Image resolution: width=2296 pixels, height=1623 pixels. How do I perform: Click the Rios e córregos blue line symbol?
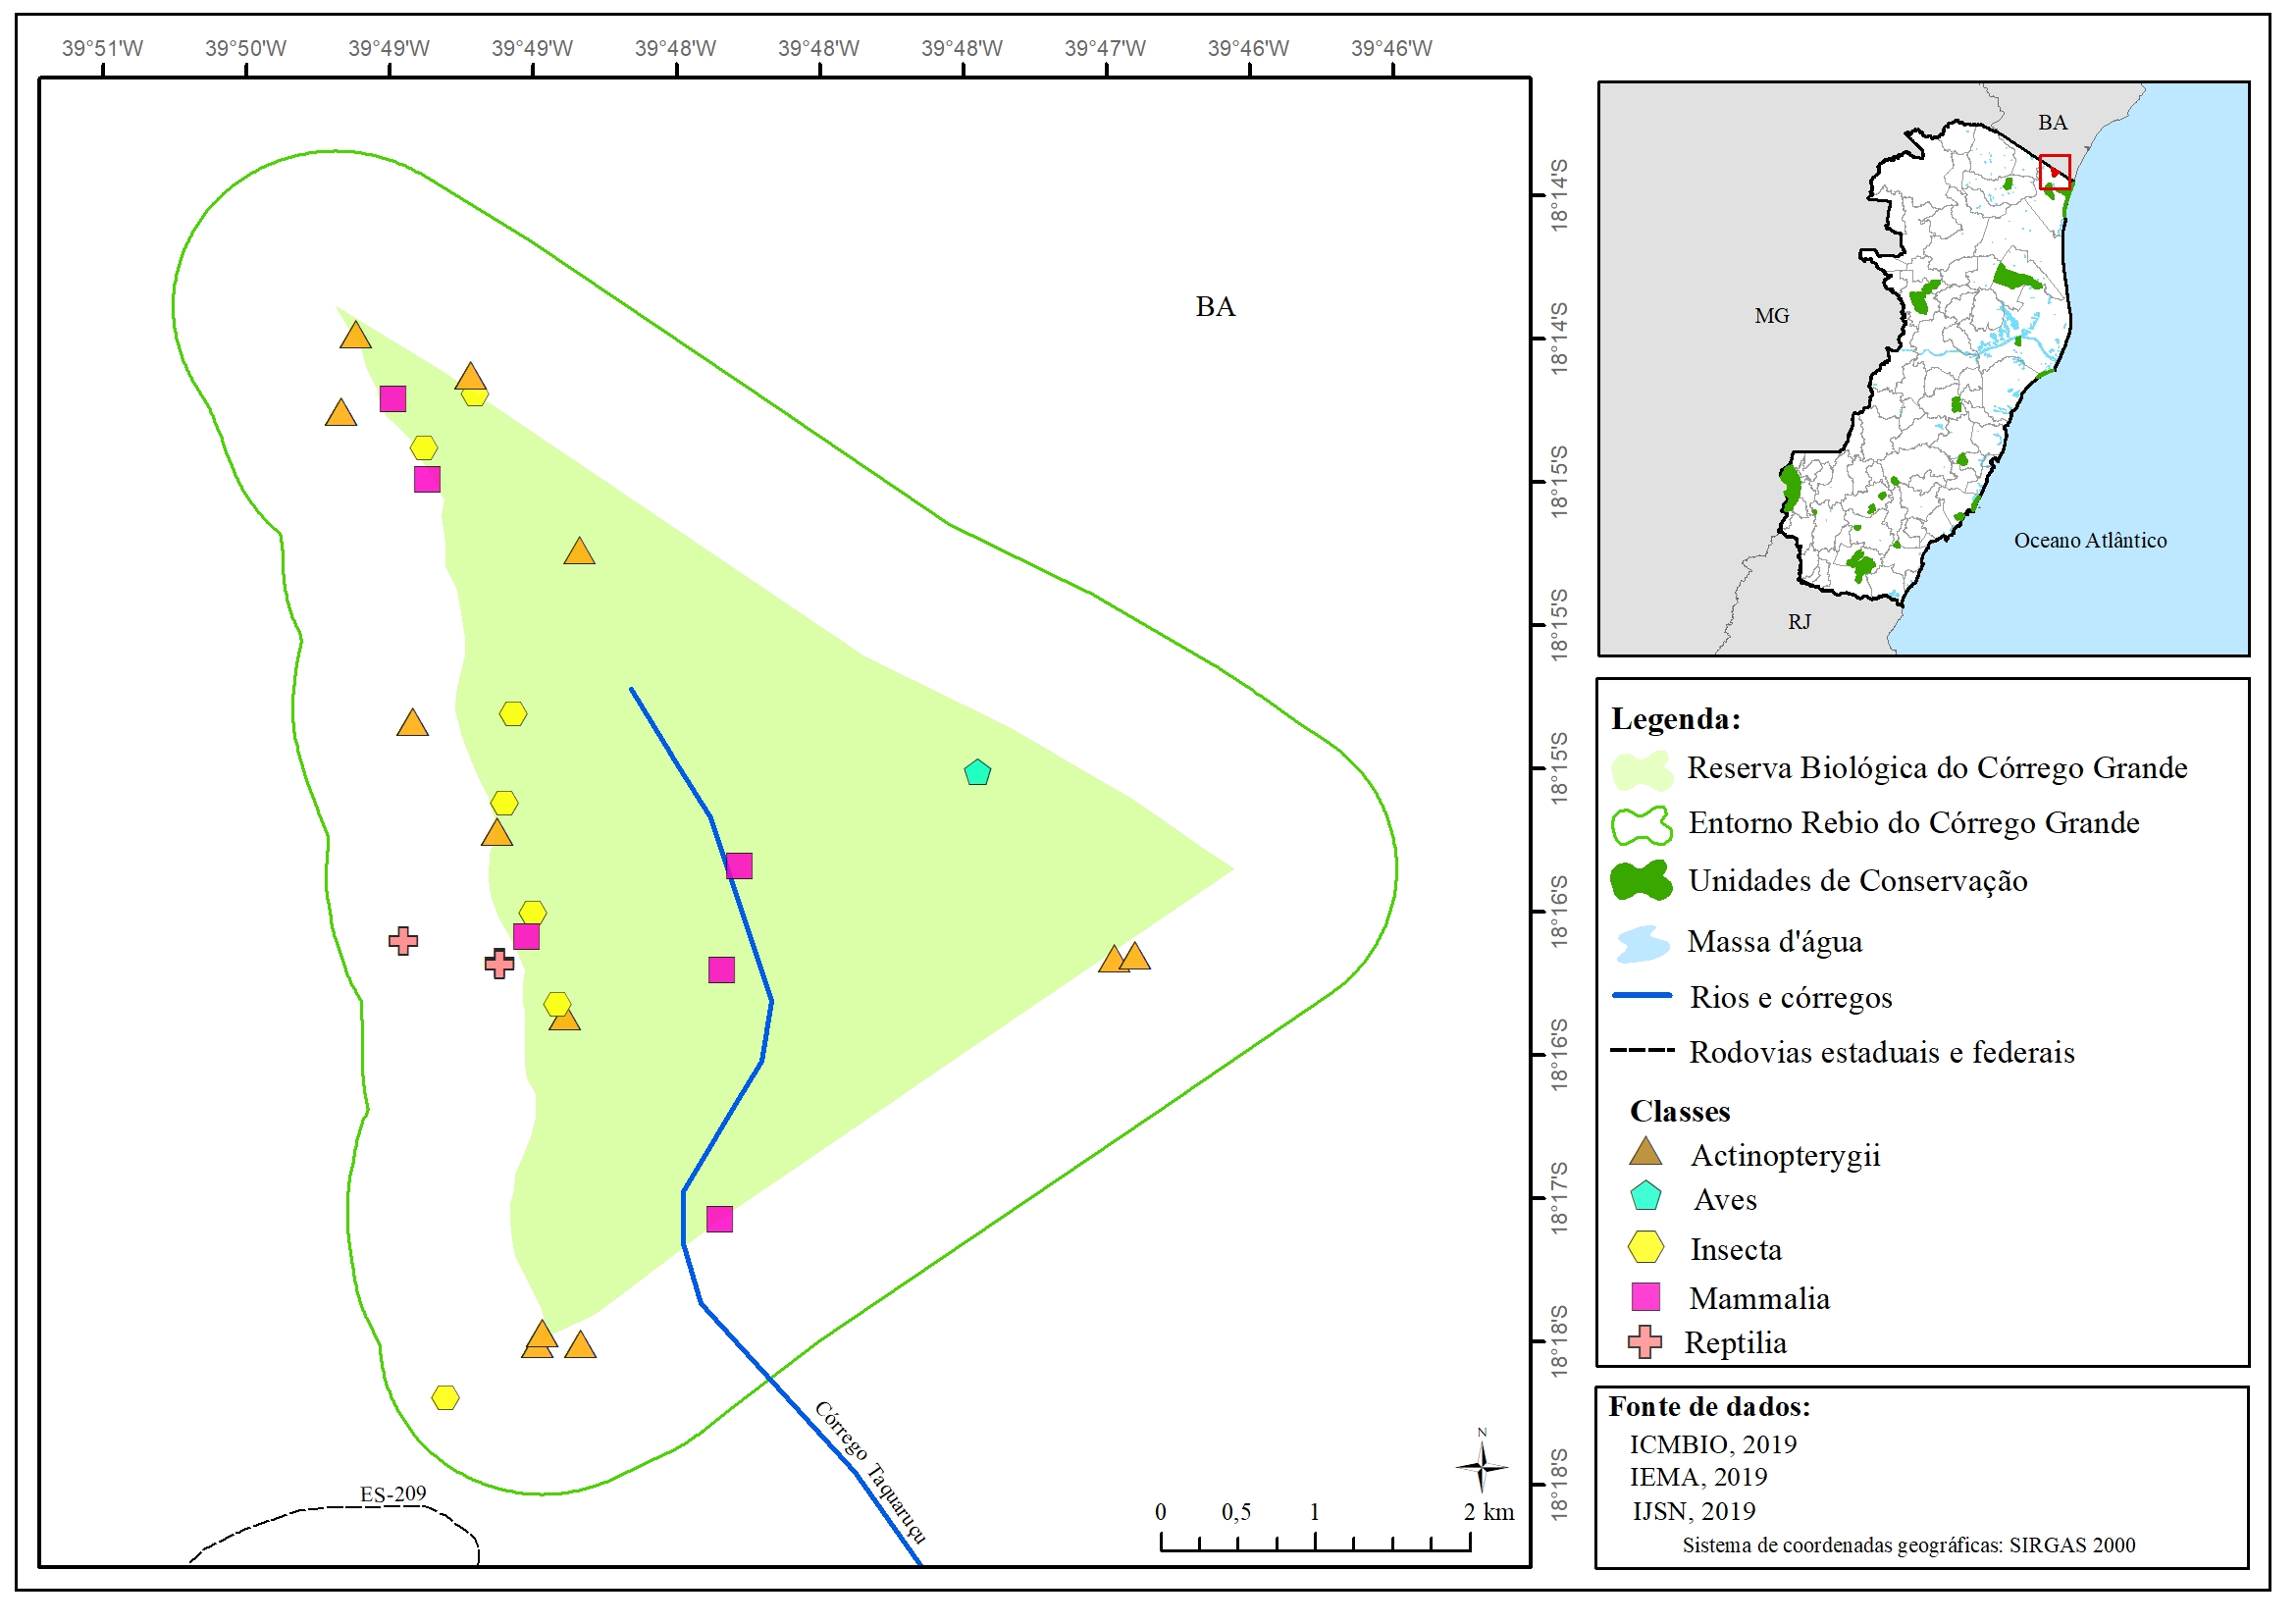1641,996
